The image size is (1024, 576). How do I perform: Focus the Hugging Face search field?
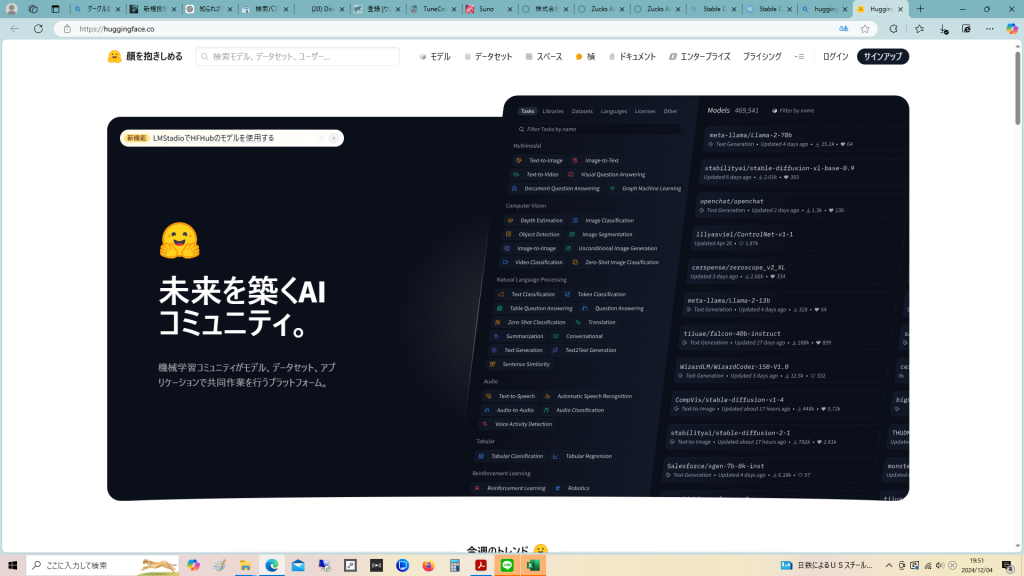[x=300, y=57]
